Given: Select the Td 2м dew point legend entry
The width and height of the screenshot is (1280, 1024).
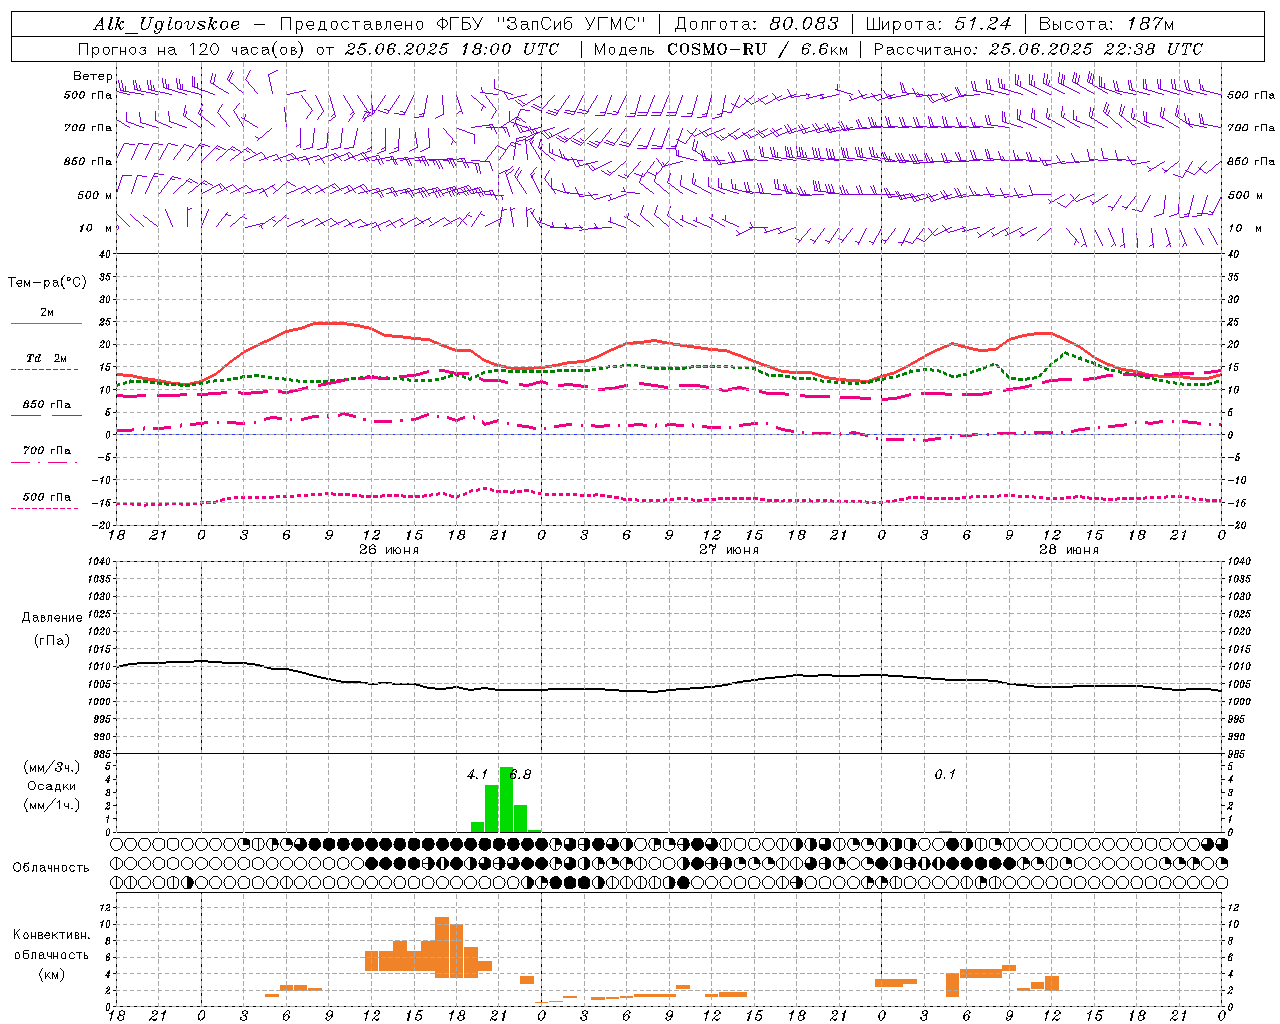Looking at the screenshot, I should point(47,358).
